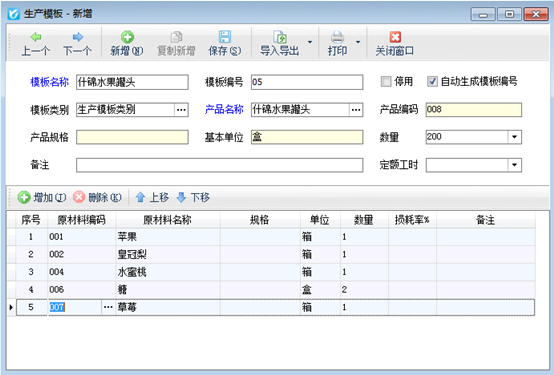Open the 打印 dropdown arrow
Image resolution: width=554 pixels, height=375 pixels.
pyautogui.click(x=358, y=42)
